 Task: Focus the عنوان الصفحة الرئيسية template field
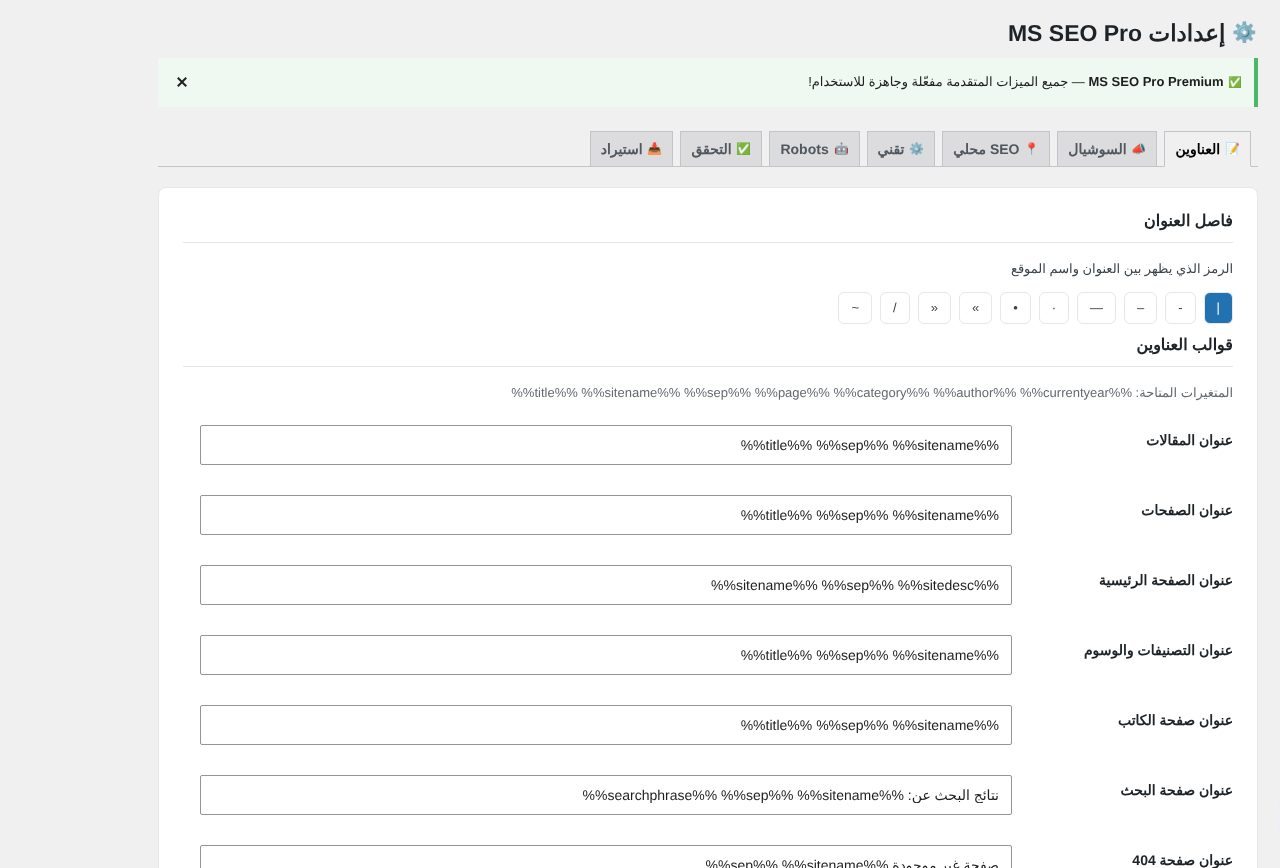coord(606,585)
